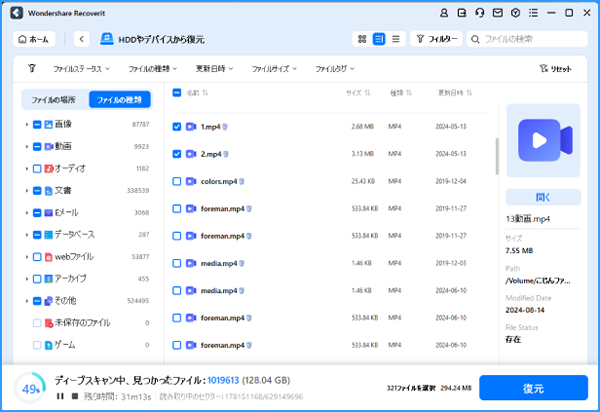Check the colors.mp4 file checkbox
Image resolution: width=600 pixels, height=412 pixels.
pos(177,181)
